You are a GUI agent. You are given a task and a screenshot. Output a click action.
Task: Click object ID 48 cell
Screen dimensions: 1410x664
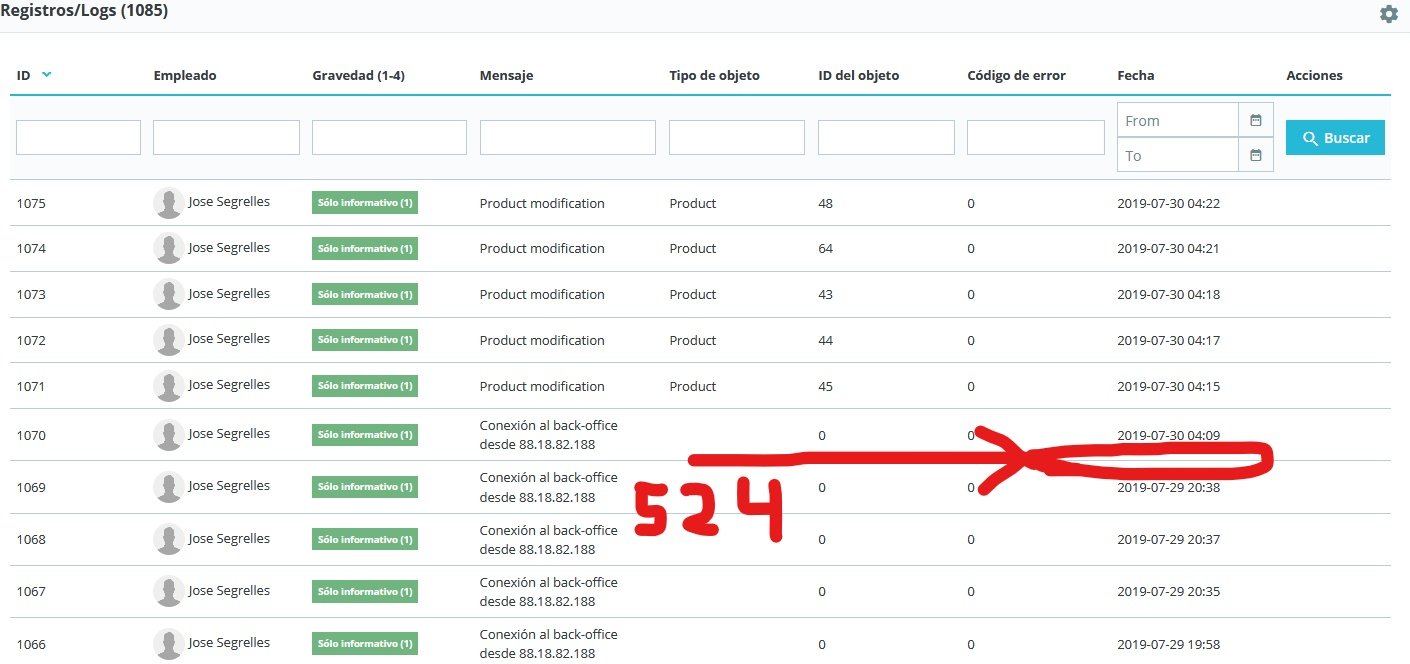(825, 203)
